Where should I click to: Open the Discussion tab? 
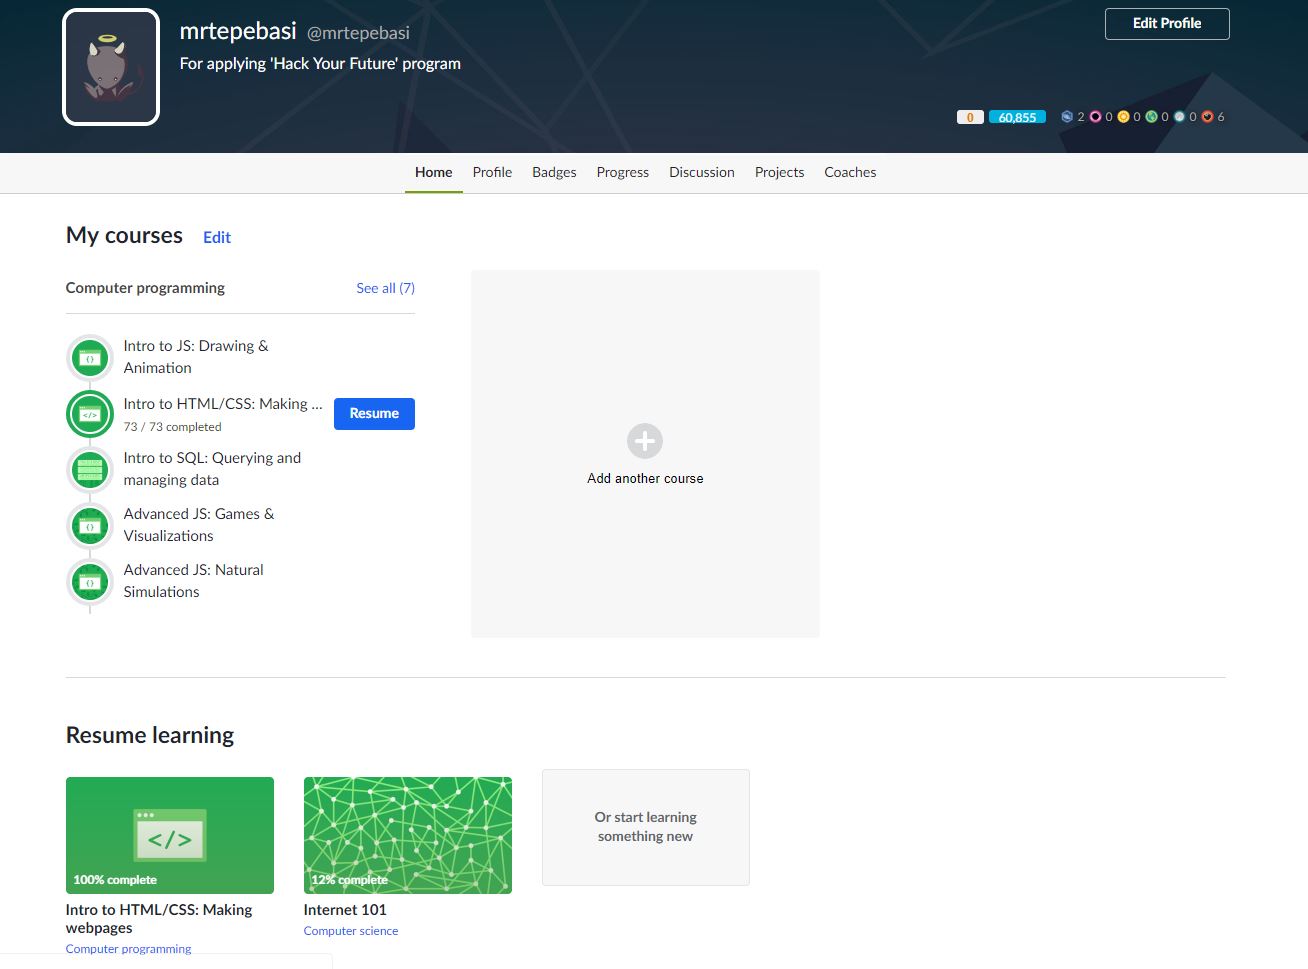[702, 172]
